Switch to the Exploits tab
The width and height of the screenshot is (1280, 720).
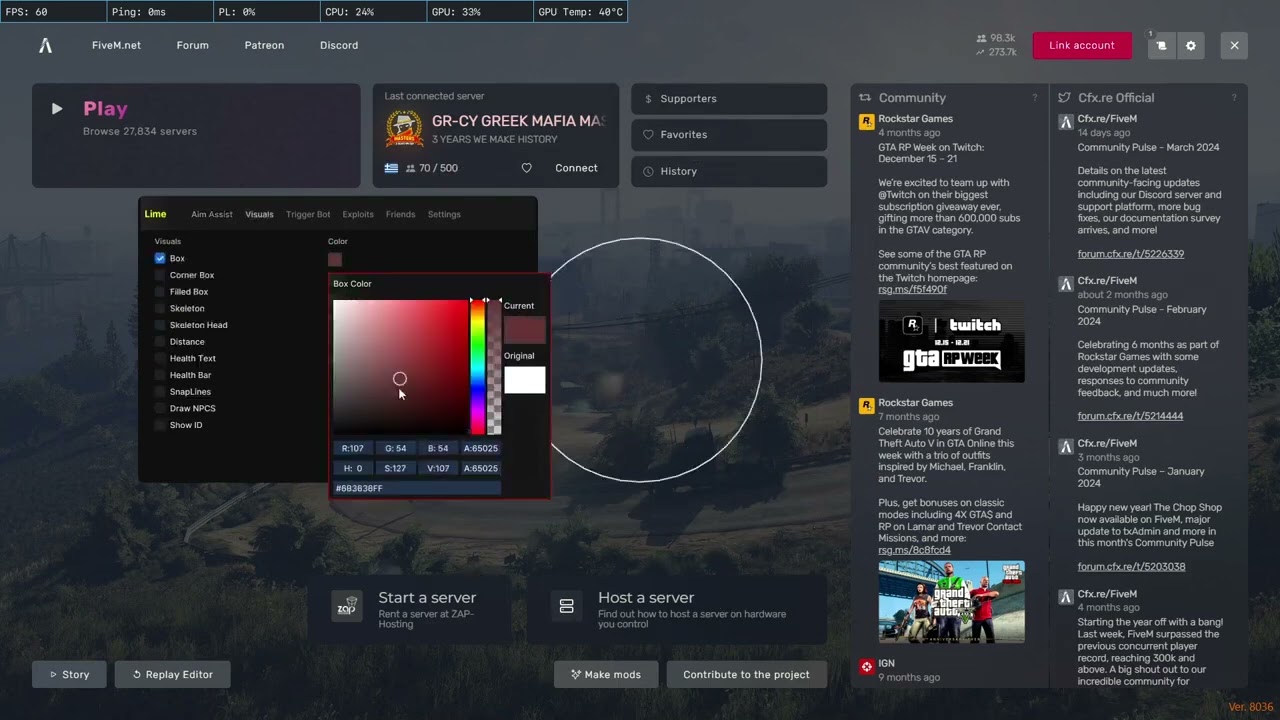click(x=358, y=214)
